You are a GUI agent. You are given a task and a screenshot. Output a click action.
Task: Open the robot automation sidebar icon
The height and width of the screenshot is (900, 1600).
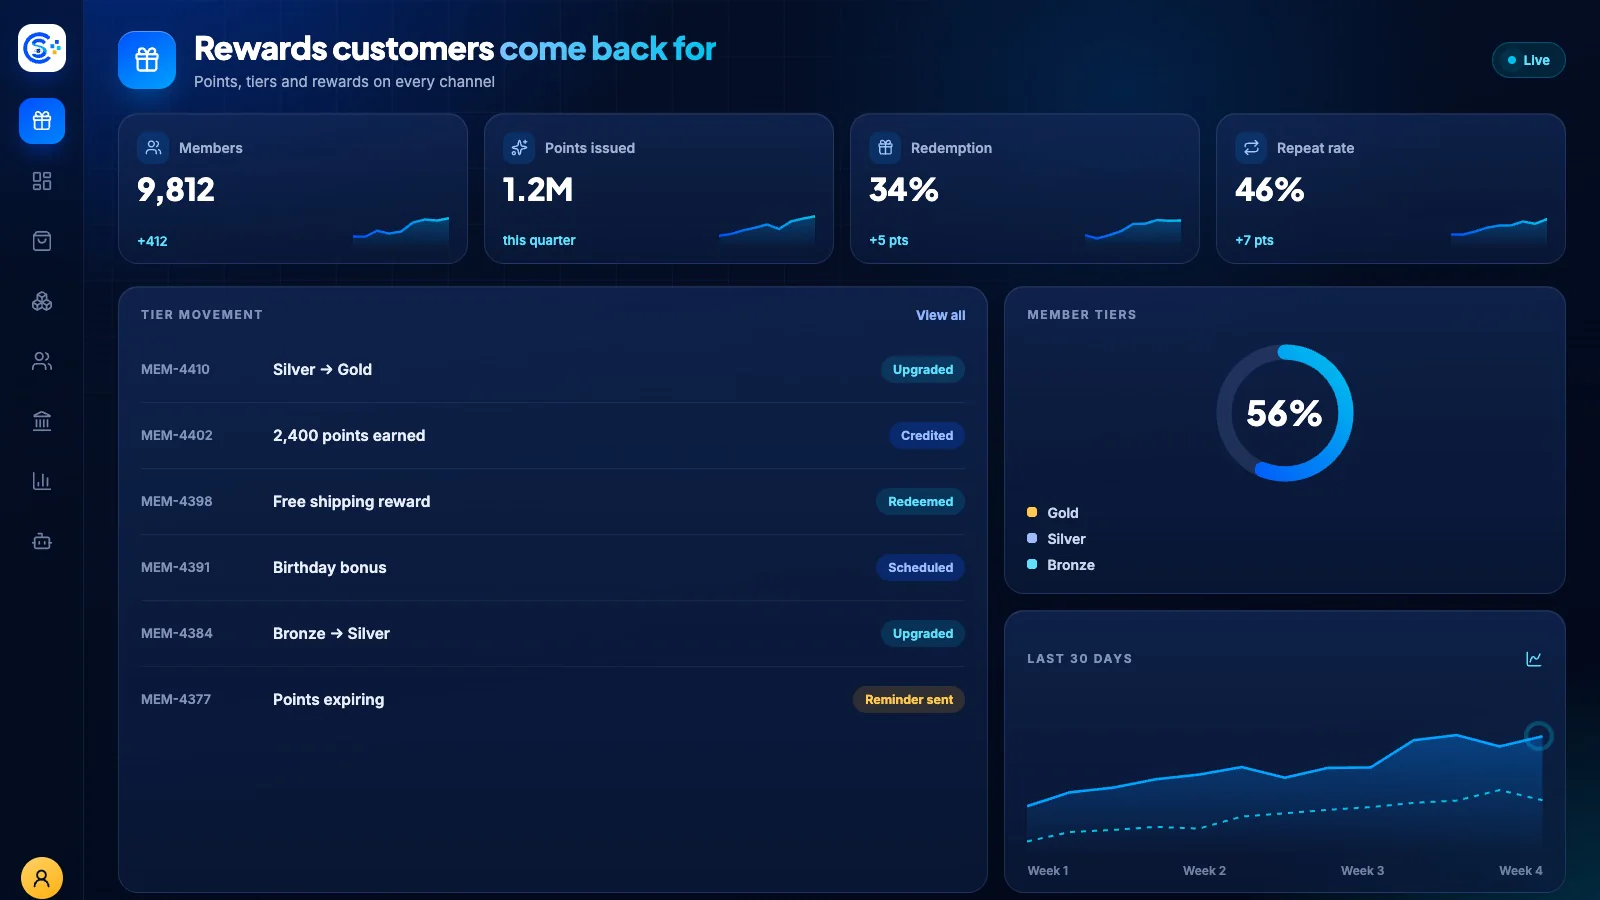(x=42, y=541)
